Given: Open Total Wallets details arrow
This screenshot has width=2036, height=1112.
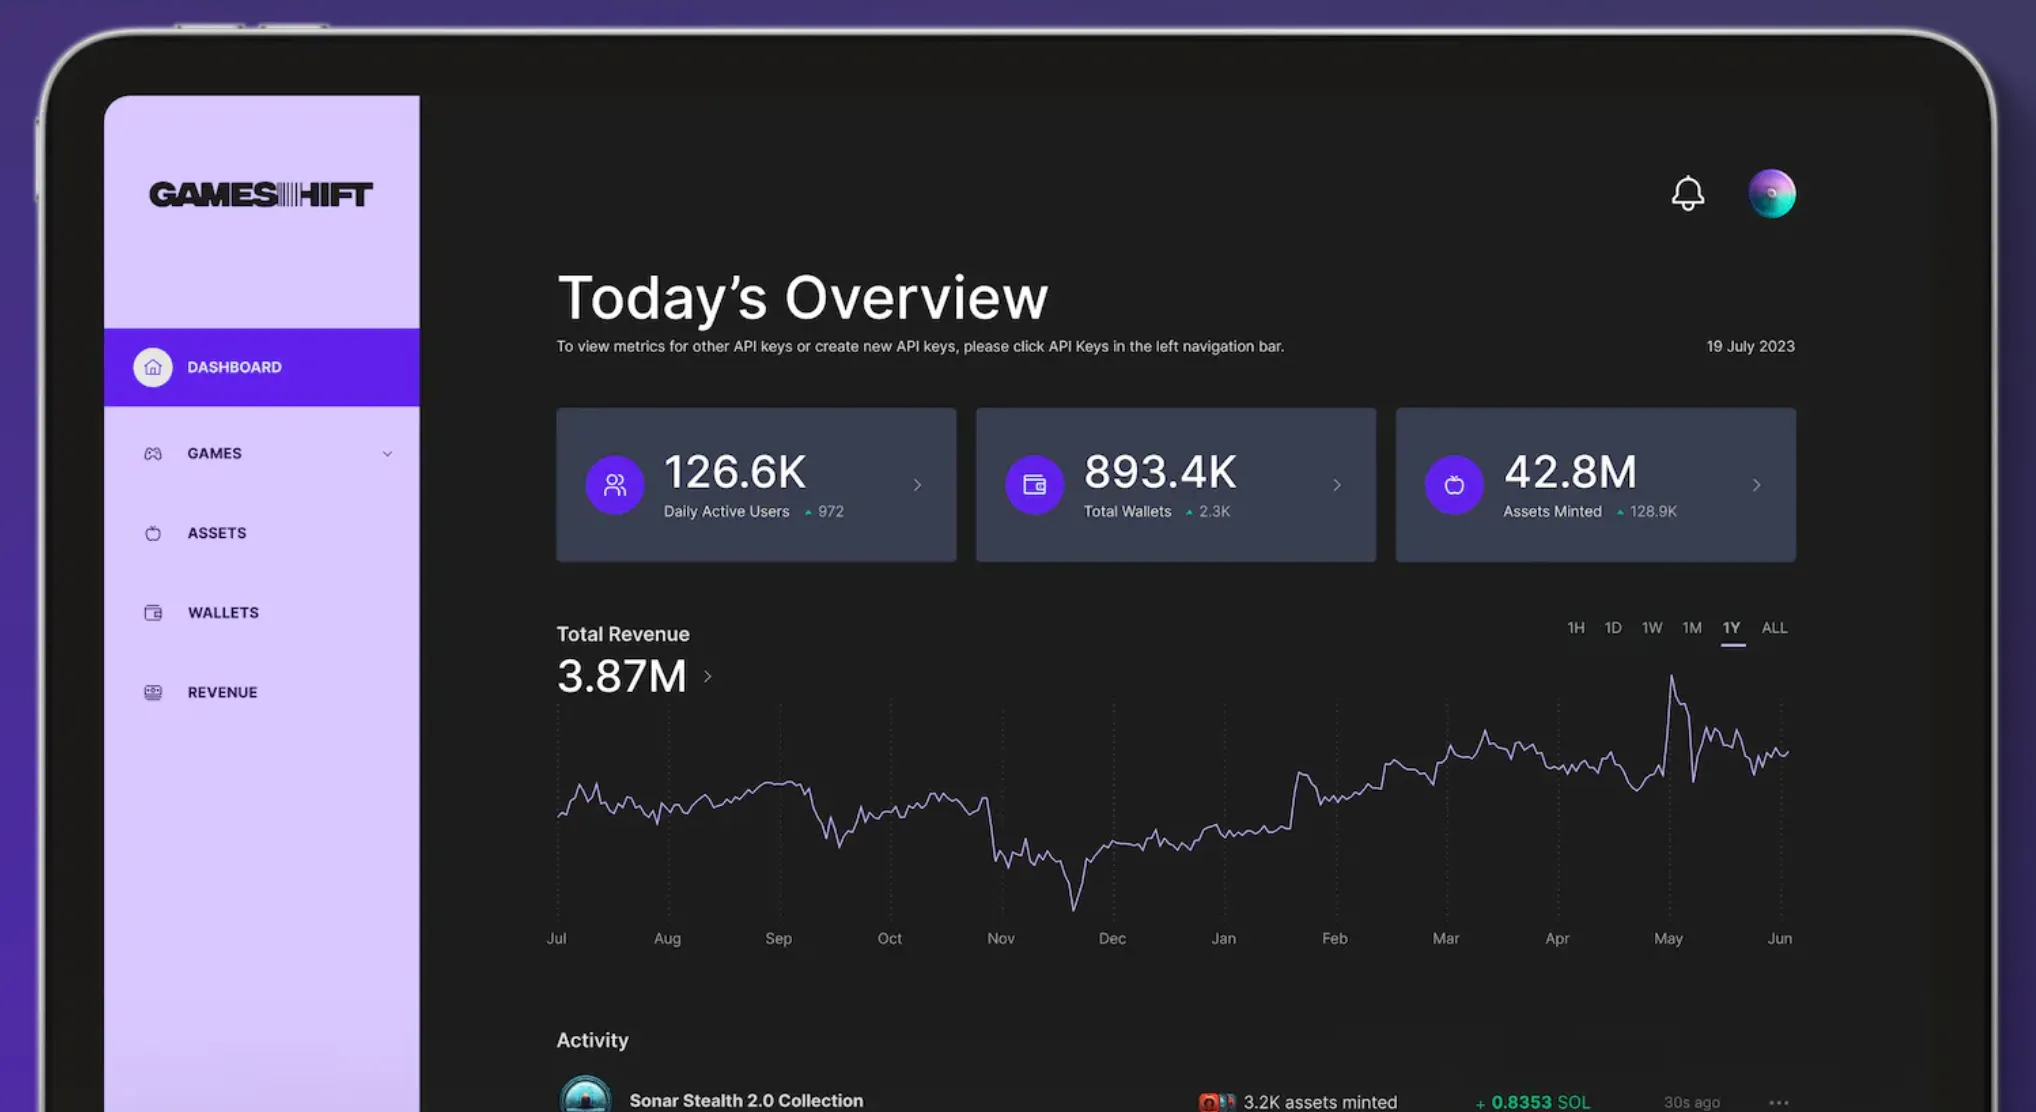Looking at the screenshot, I should coord(1337,485).
